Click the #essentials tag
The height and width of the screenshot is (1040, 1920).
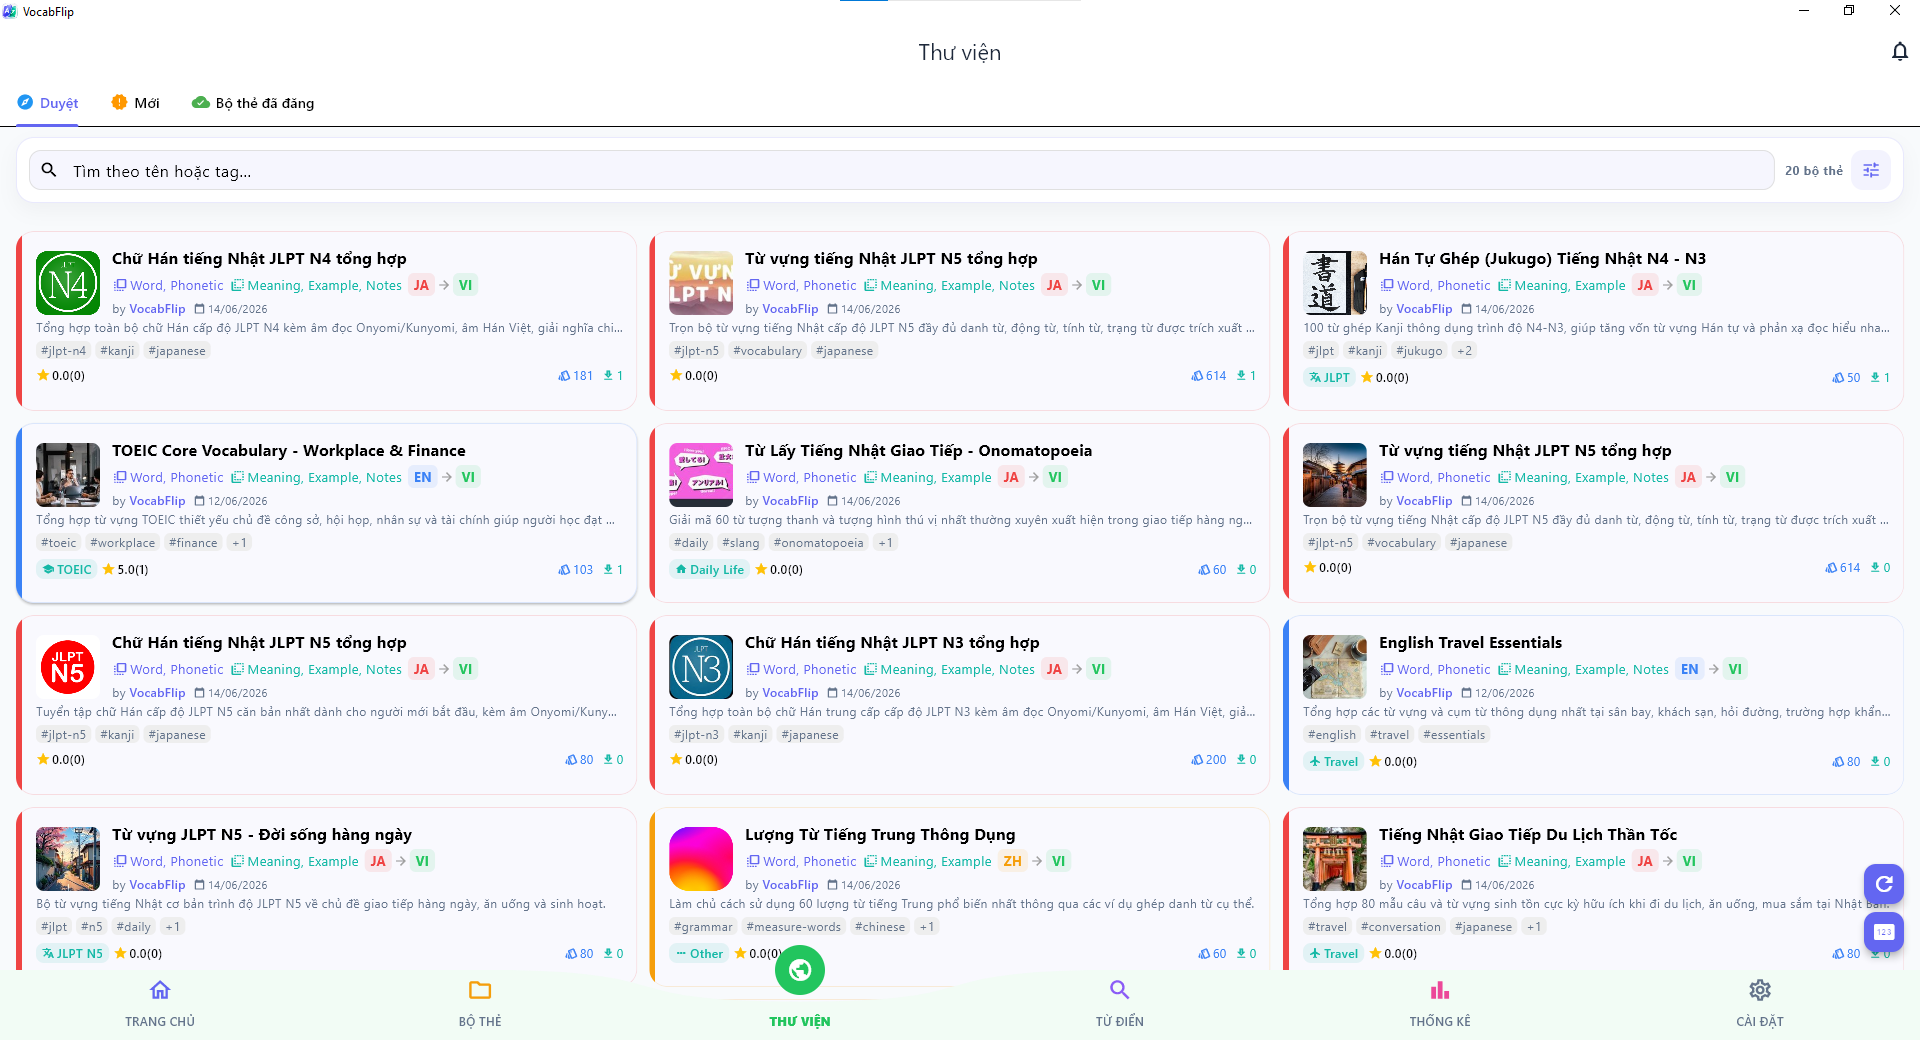(1454, 735)
